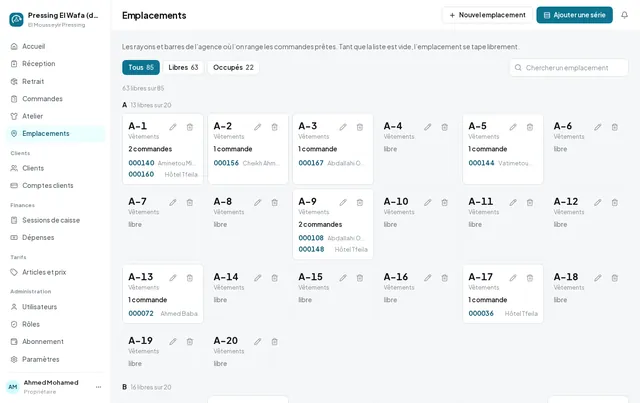The width and height of the screenshot is (640, 403).
Task: Open order 000148 in A-9
Action: [311, 249]
